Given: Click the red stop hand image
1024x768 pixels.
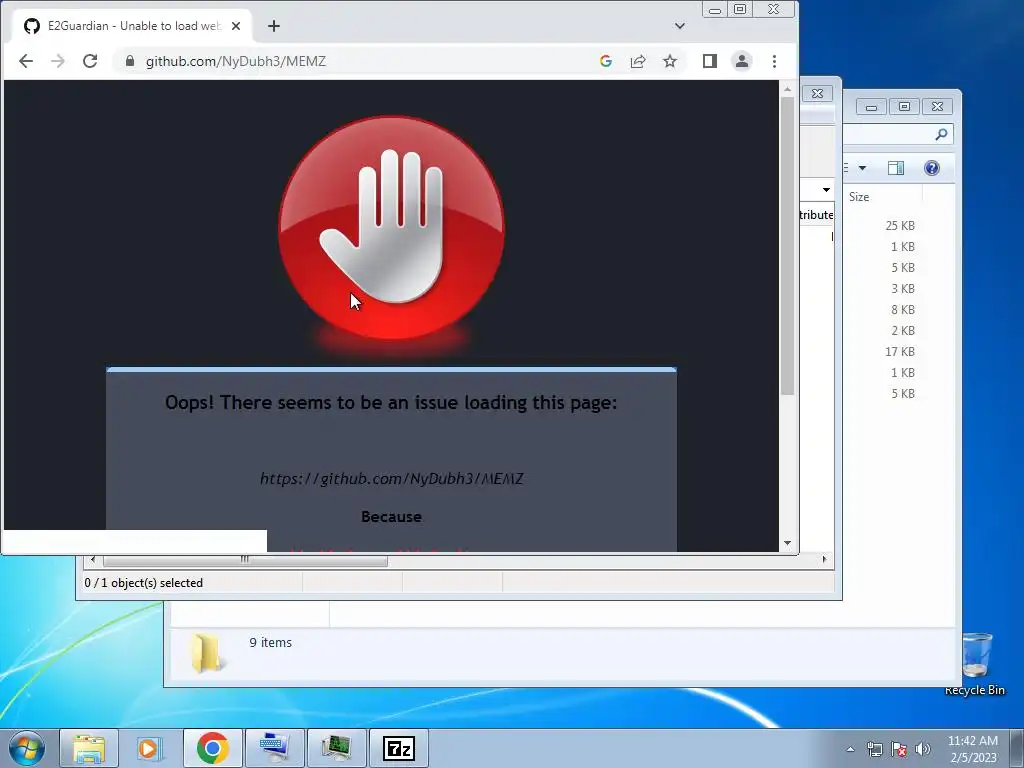Looking at the screenshot, I should click(x=391, y=228).
